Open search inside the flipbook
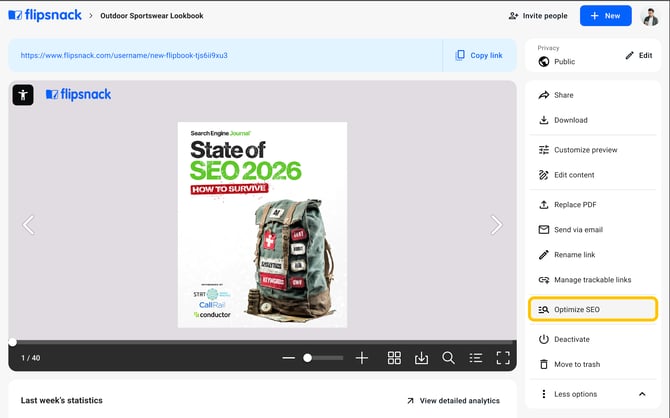This screenshot has height=418, width=670. 448,358
